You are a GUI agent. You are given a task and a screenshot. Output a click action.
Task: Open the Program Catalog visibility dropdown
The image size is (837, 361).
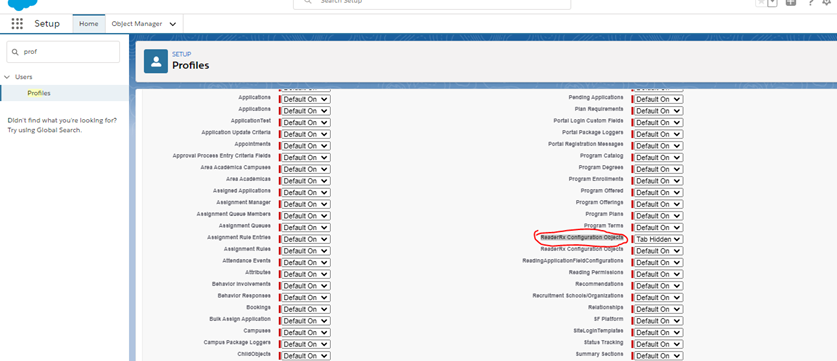658,158
